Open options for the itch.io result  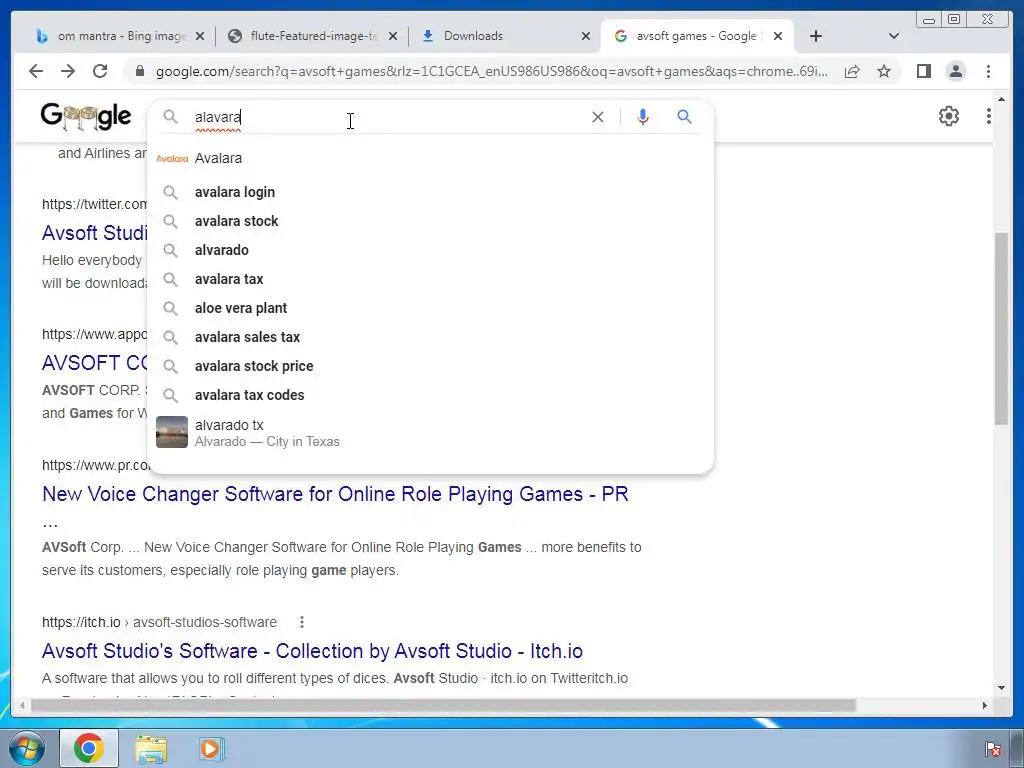tap(302, 622)
